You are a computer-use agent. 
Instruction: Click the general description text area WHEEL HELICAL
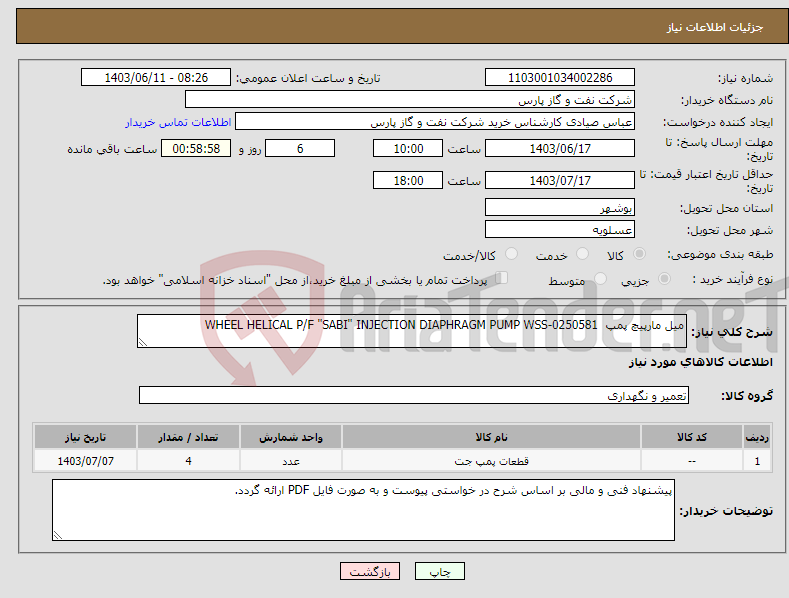tap(412, 331)
